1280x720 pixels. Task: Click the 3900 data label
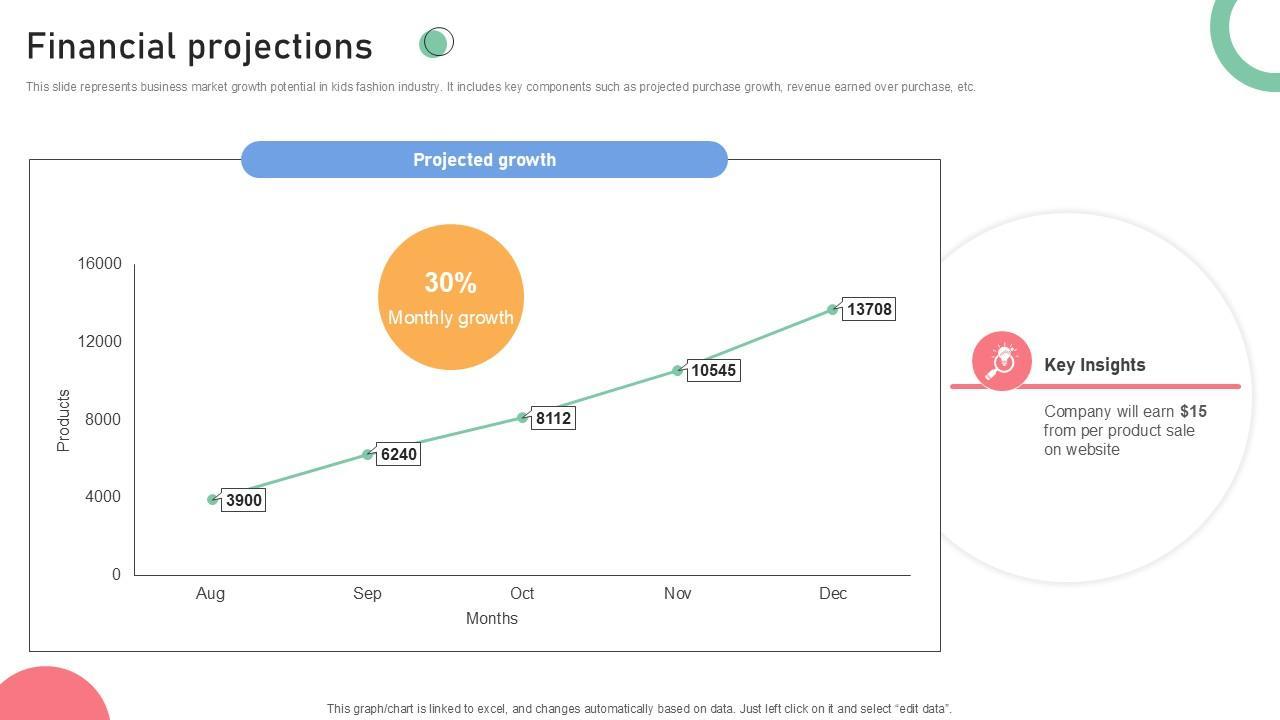[x=244, y=500]
